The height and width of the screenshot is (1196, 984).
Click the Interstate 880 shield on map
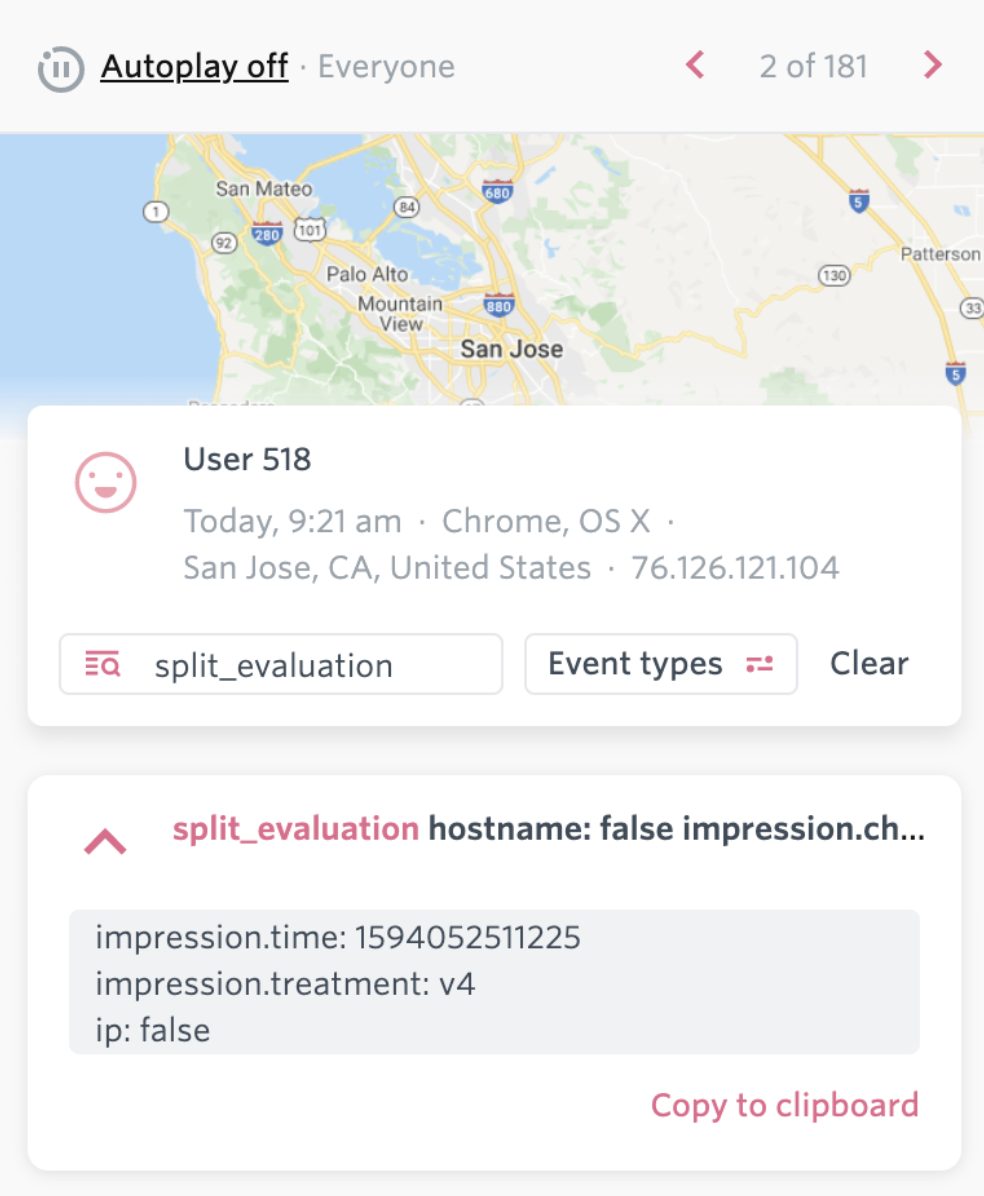[498, 305]
